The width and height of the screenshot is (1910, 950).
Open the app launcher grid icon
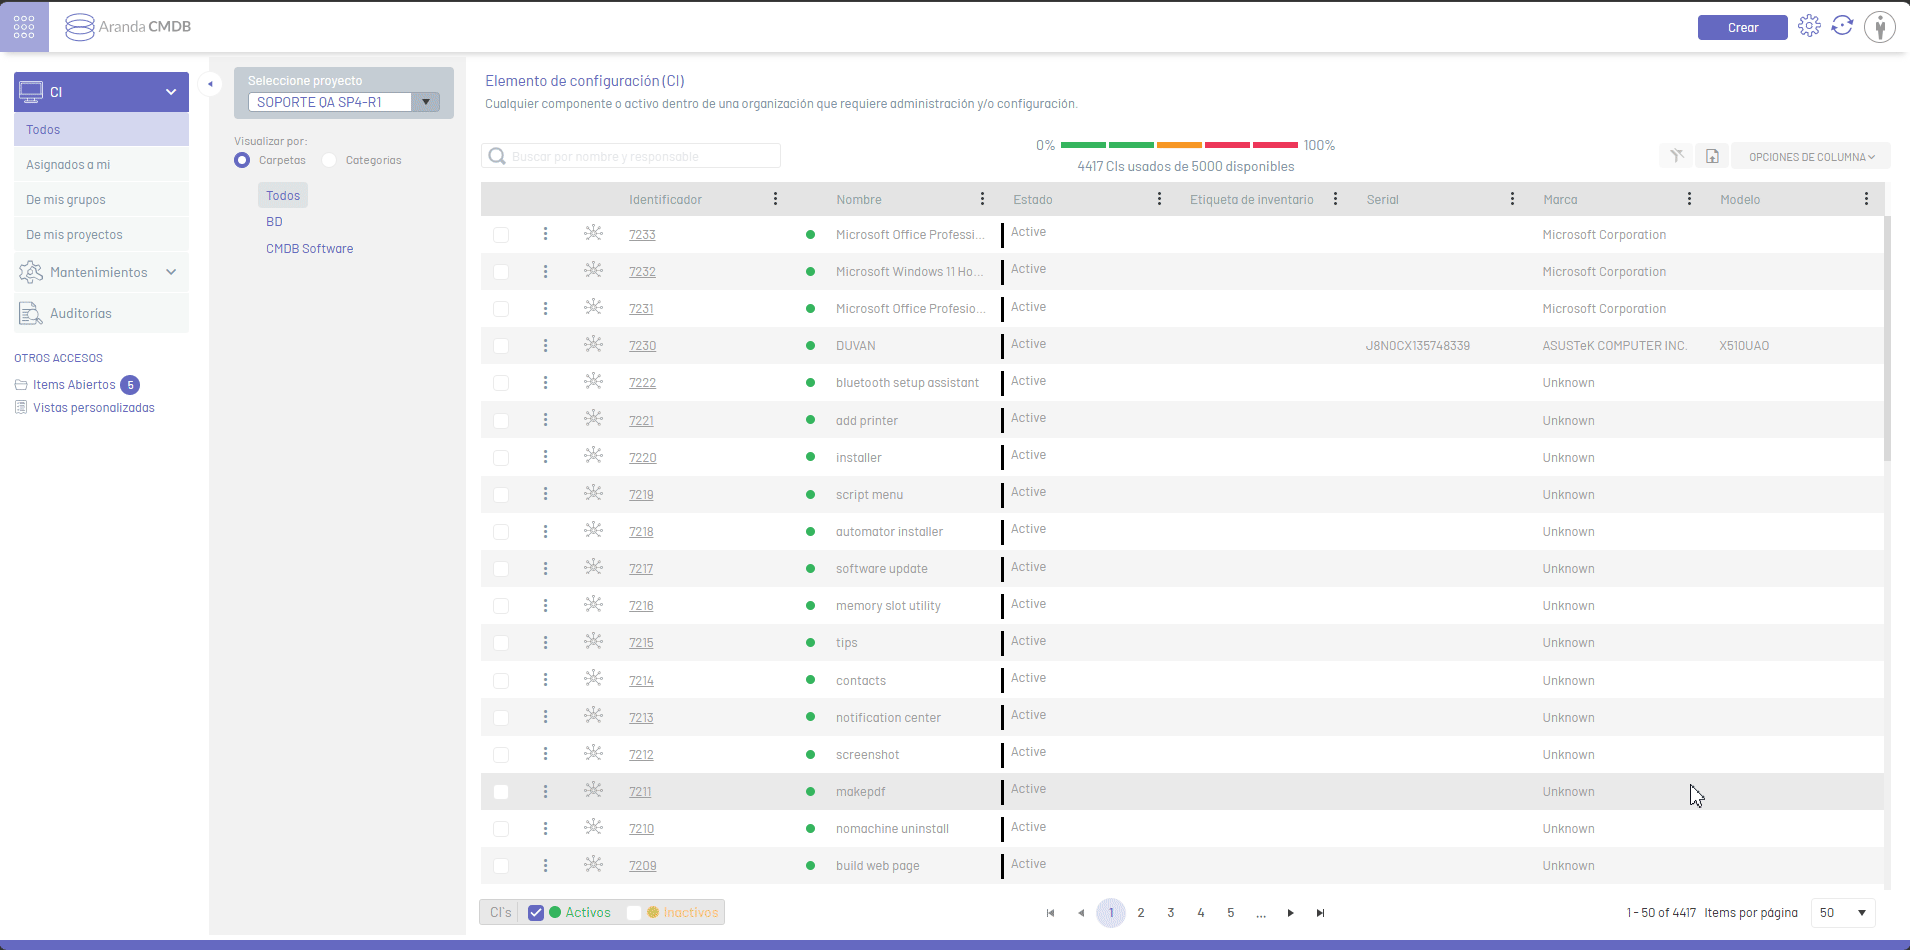[24, 27]
